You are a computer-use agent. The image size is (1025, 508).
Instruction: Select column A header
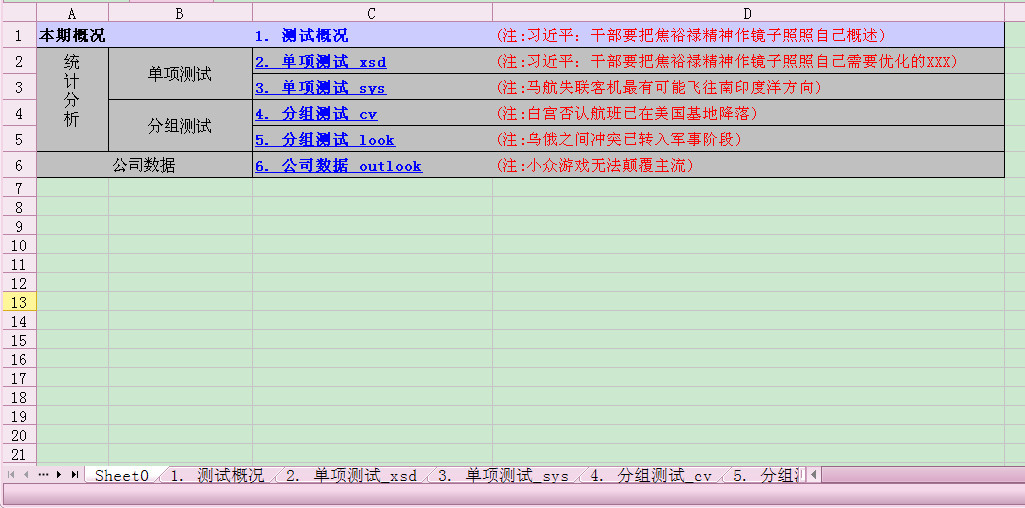(73, 13)
